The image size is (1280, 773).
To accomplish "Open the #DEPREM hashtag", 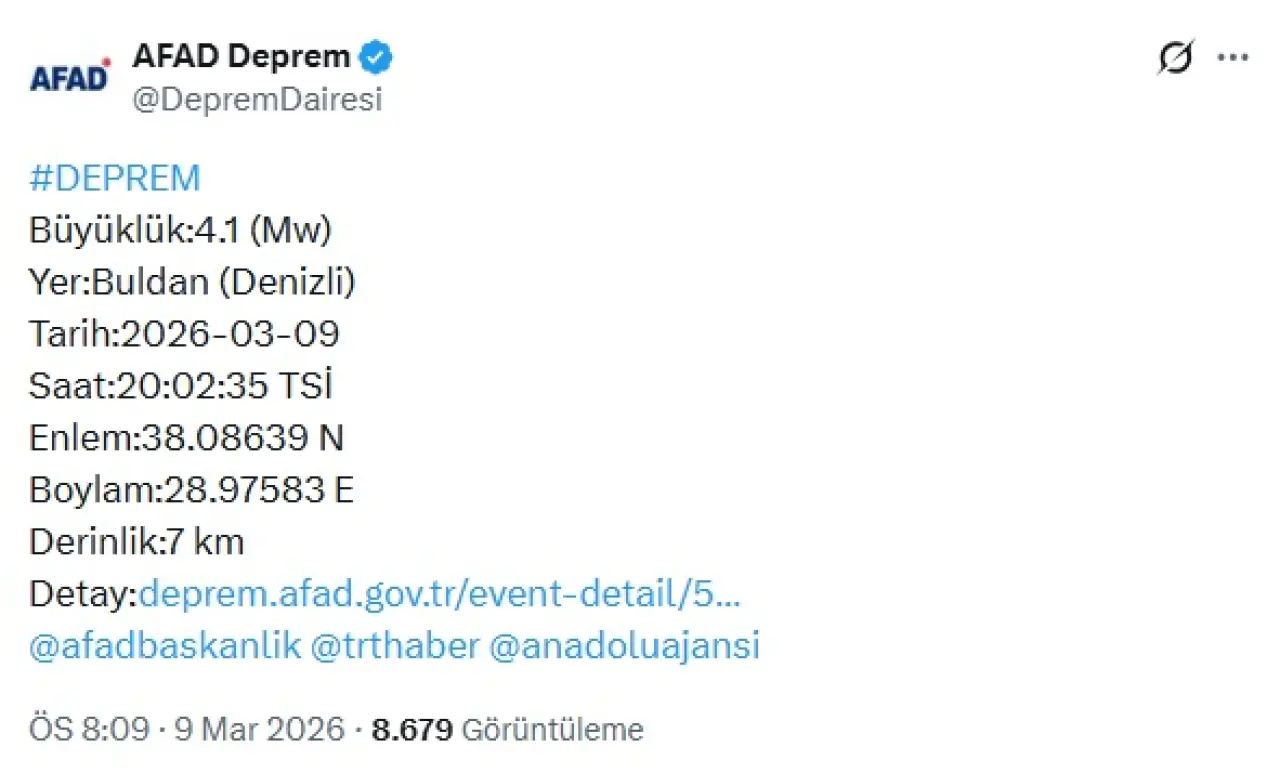I will (115, 178).
